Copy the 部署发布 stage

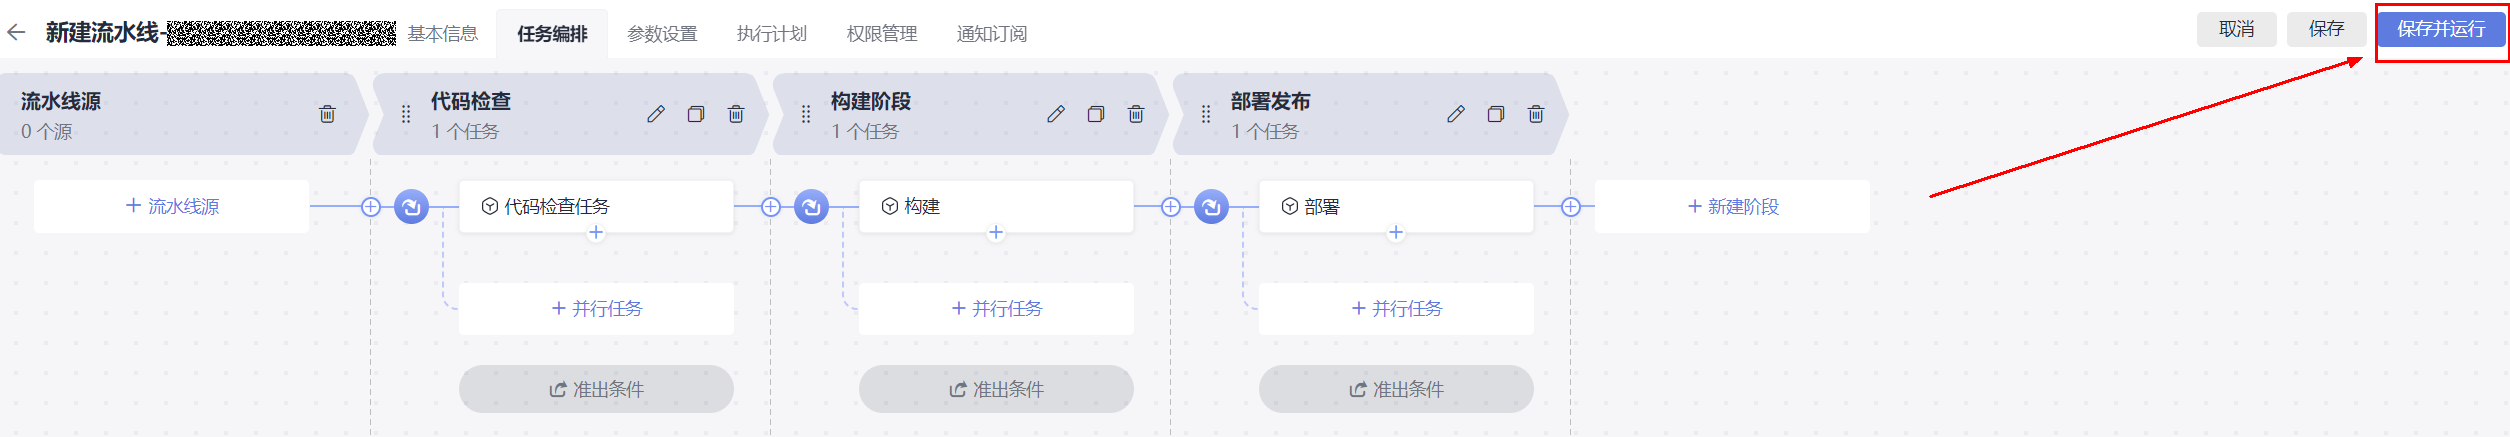tap(1496, 114)
